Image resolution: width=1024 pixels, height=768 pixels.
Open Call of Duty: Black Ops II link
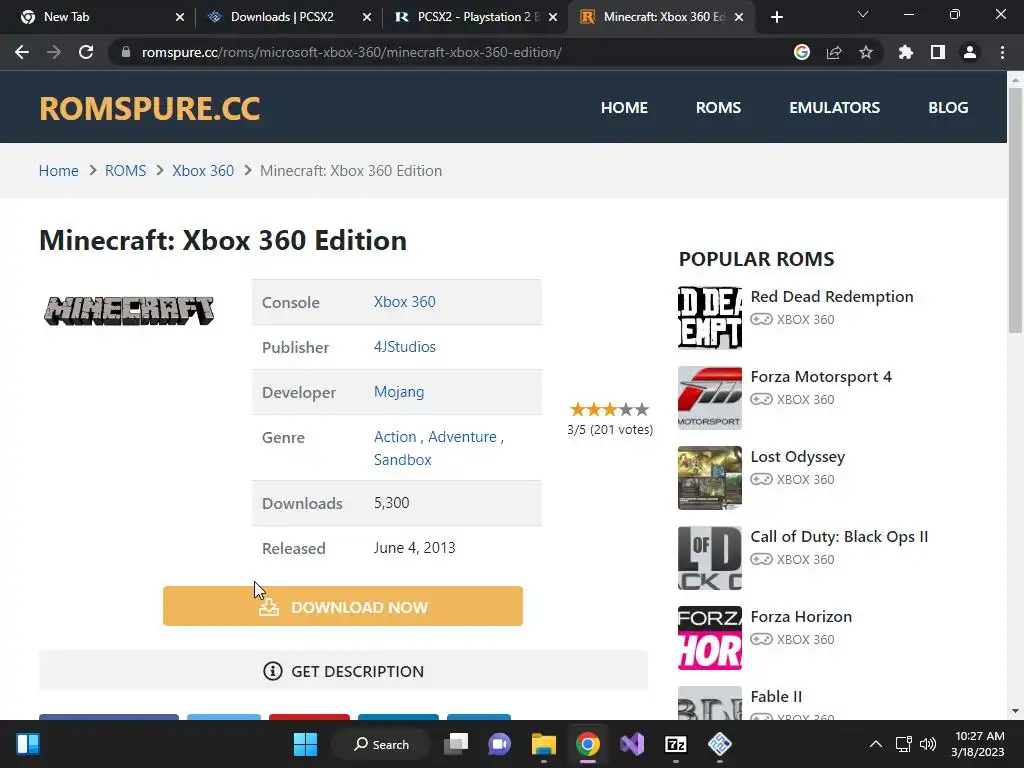[x=839, y=537]
